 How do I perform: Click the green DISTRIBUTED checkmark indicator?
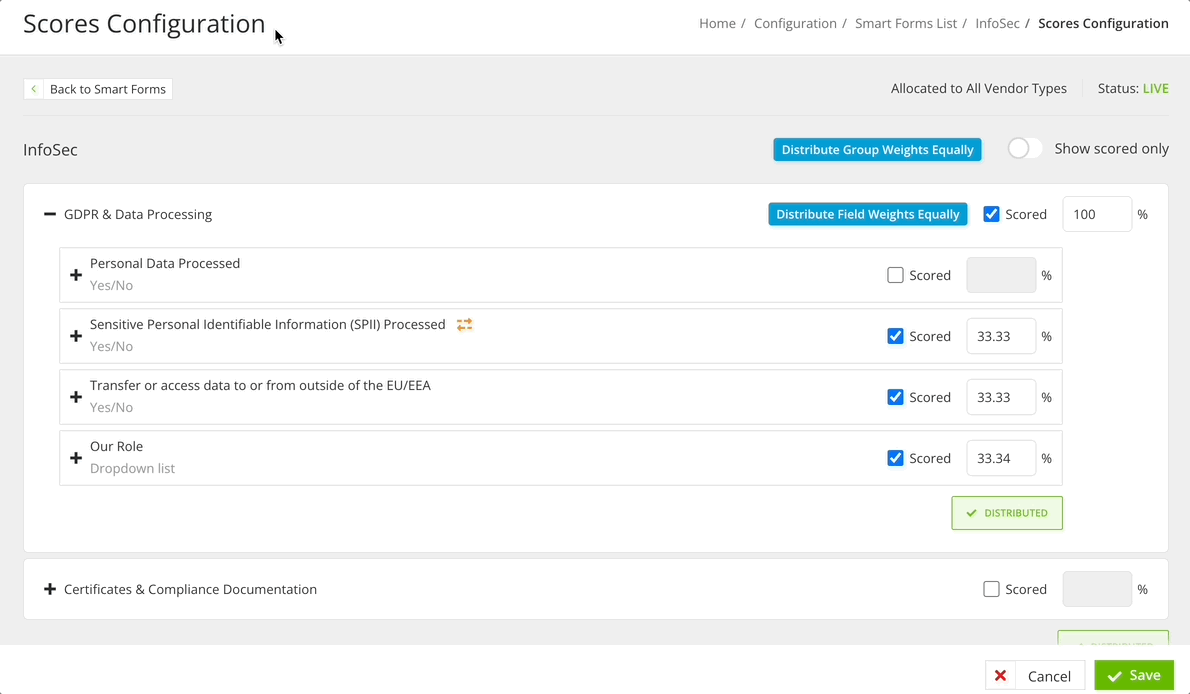coord(1007,512)
